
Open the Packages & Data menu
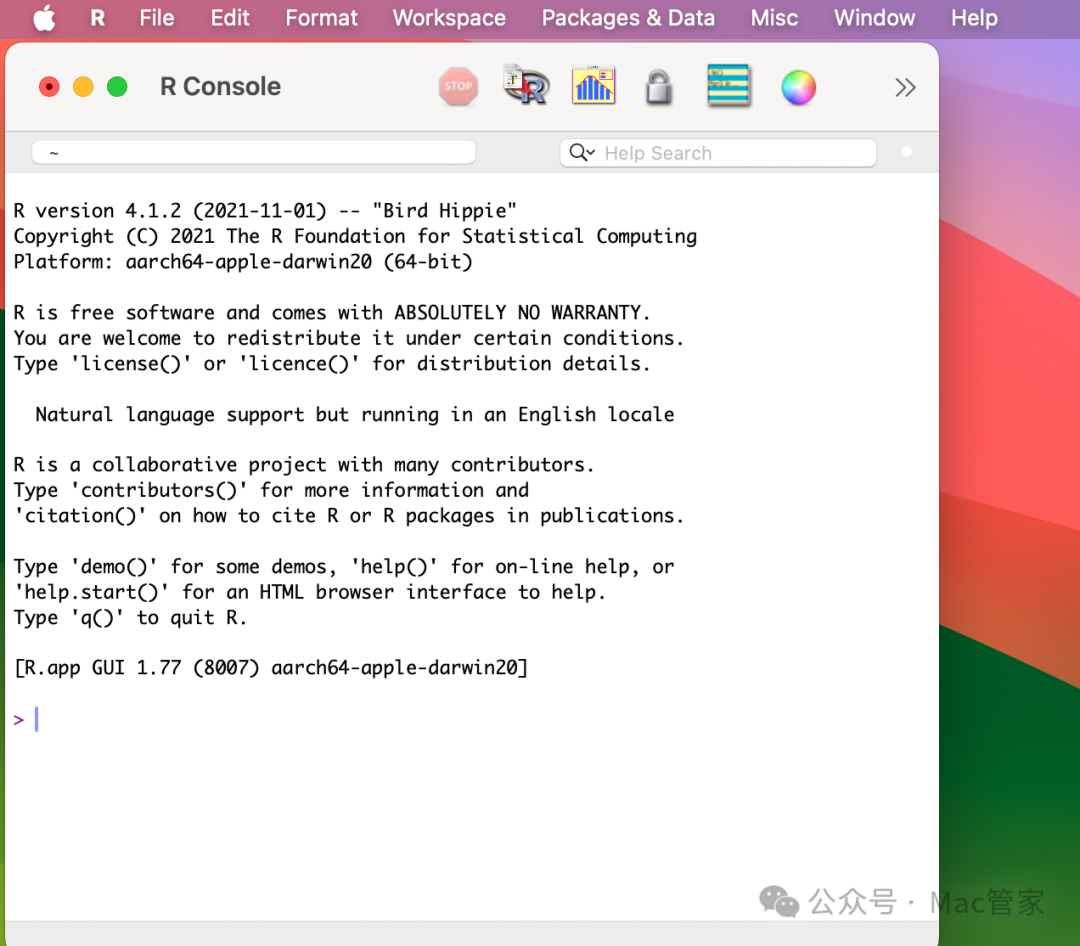click(x=628, y=18)
